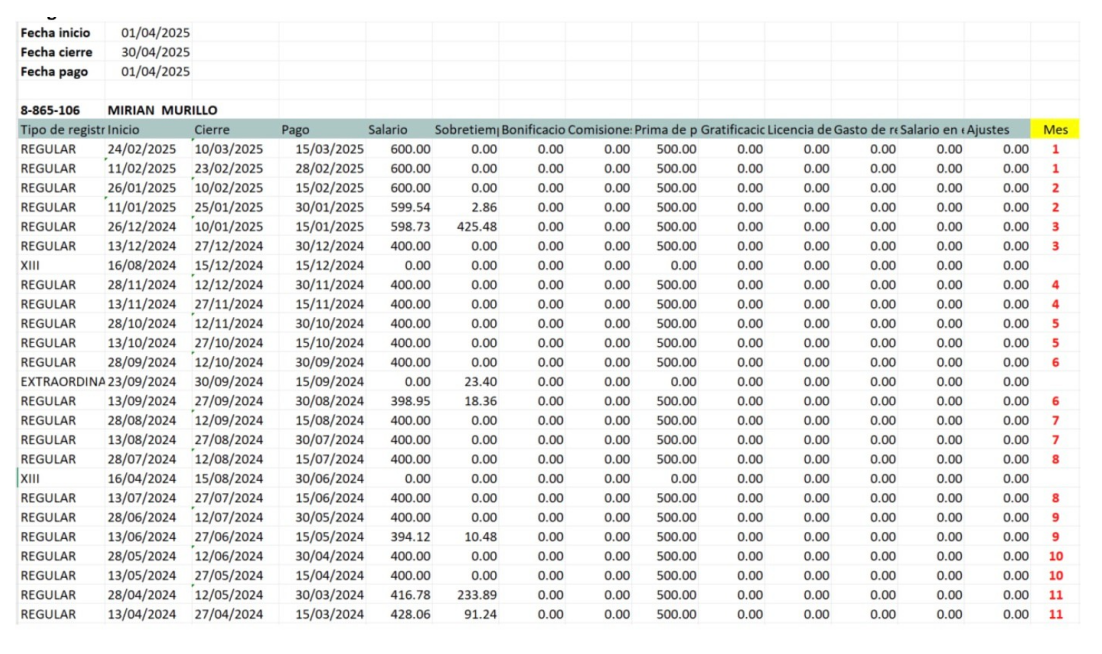Click the 'Salario en' column header
Screen dimensions: 1102x654
point(931,130)
